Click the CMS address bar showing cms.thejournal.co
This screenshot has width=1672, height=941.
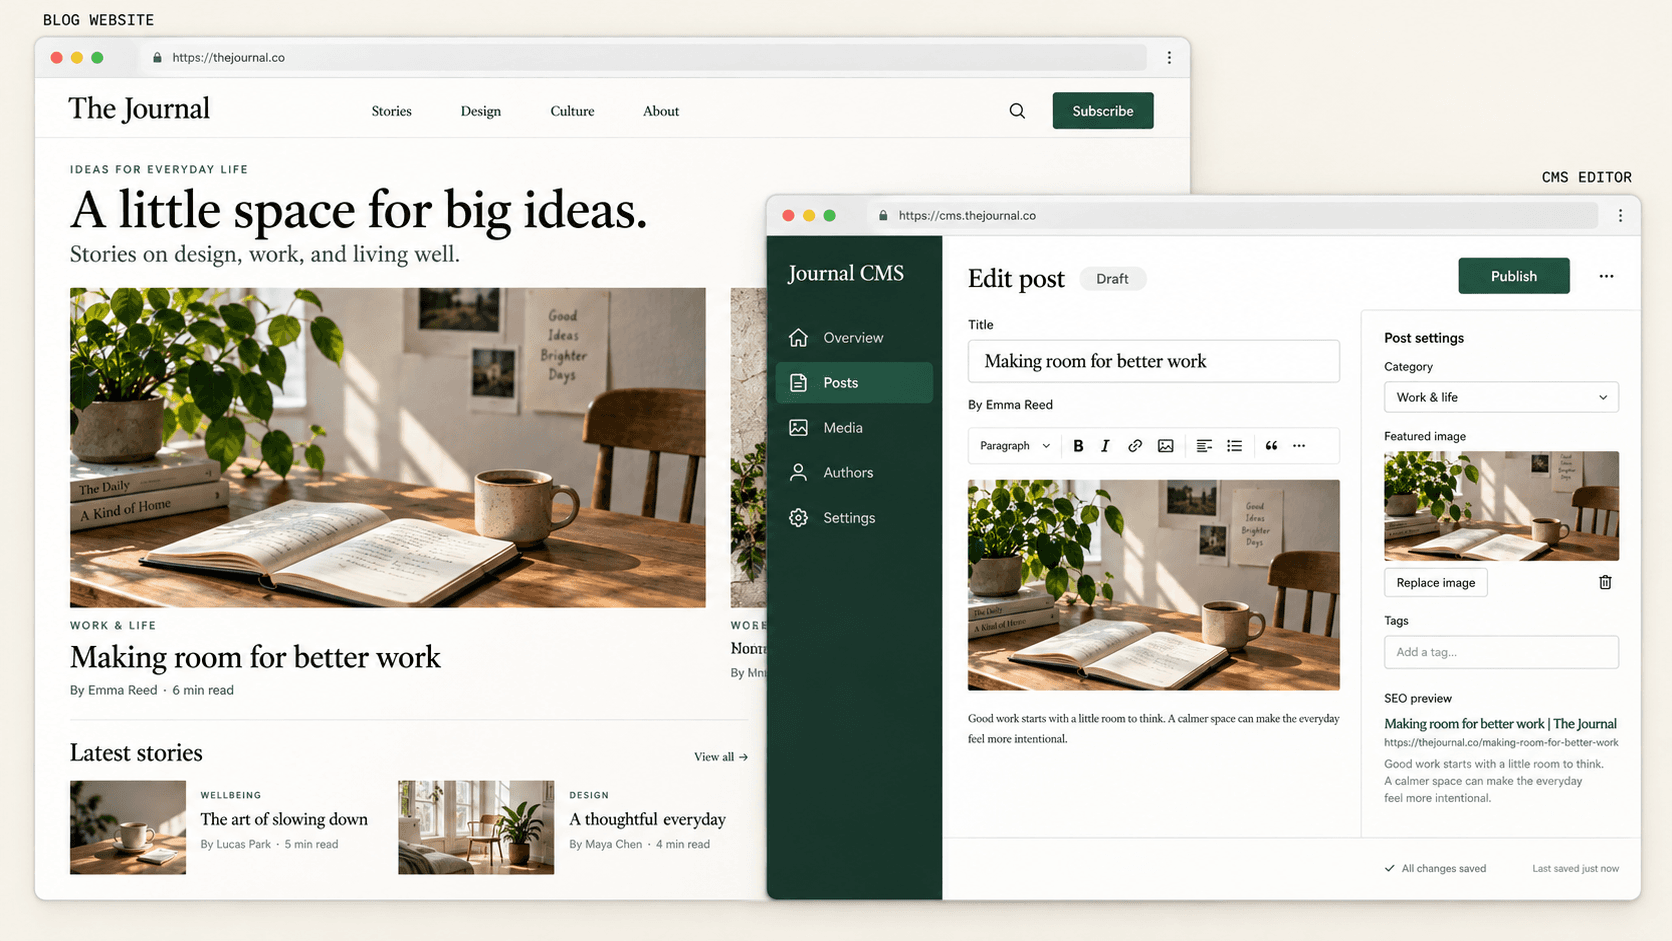coord(1232,215)
